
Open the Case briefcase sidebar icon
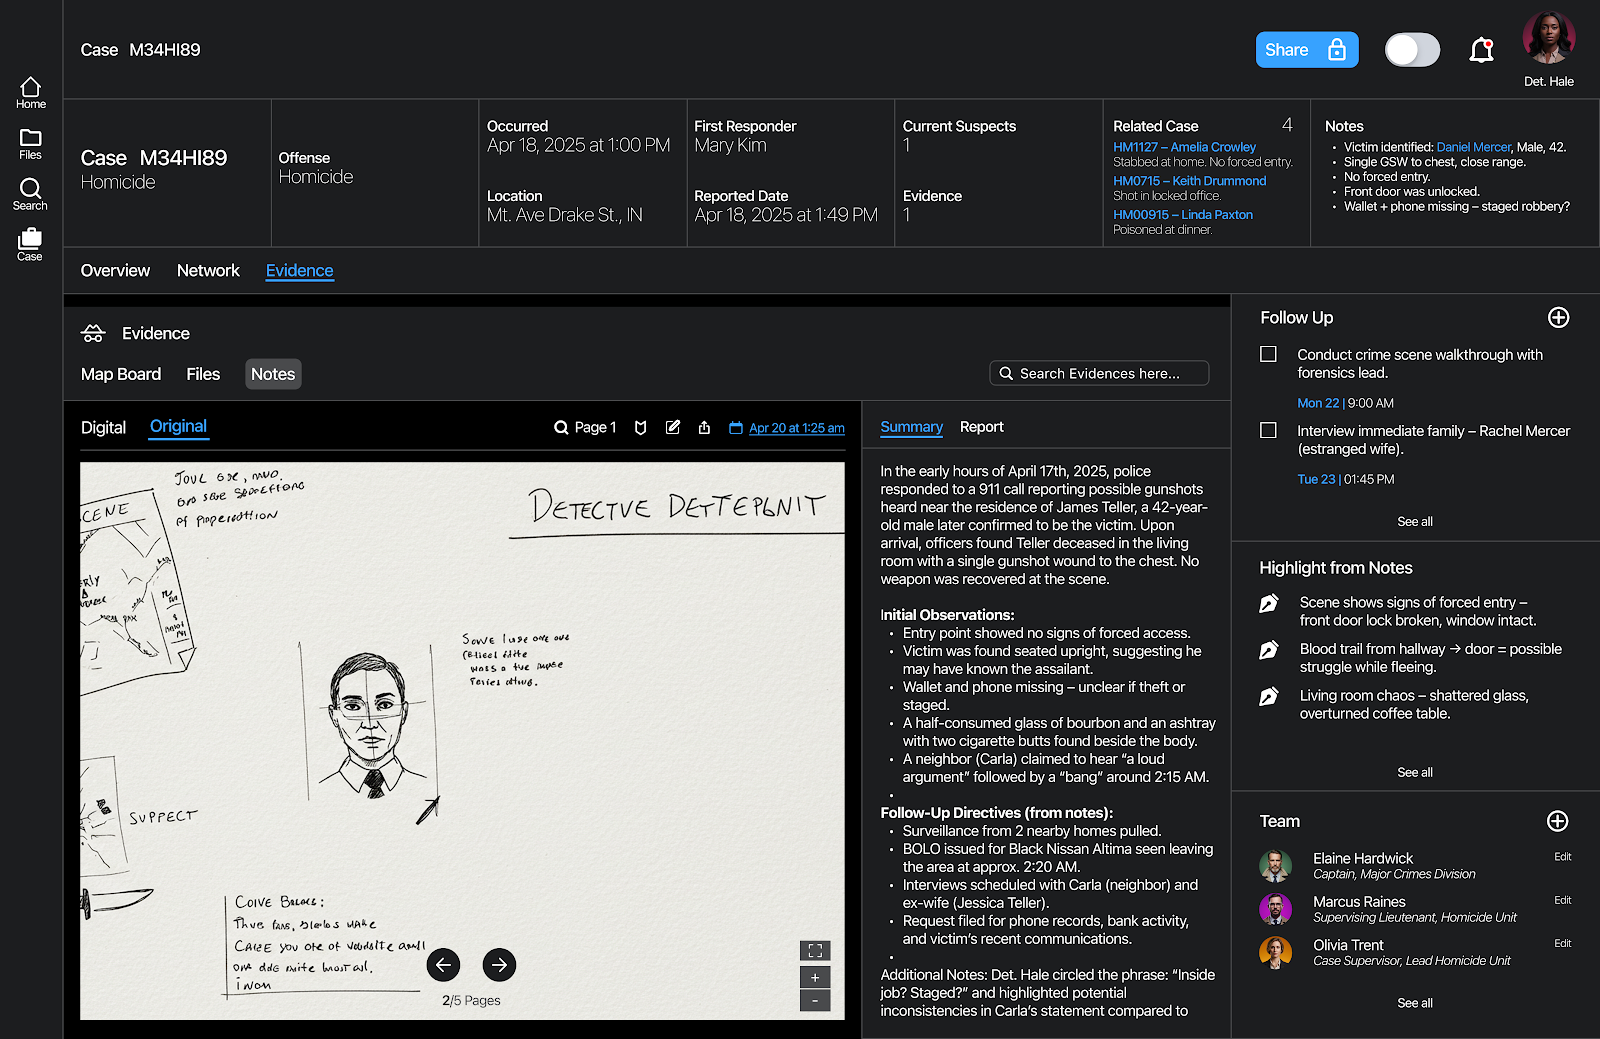pyautogui.click(x=30, y=244)
